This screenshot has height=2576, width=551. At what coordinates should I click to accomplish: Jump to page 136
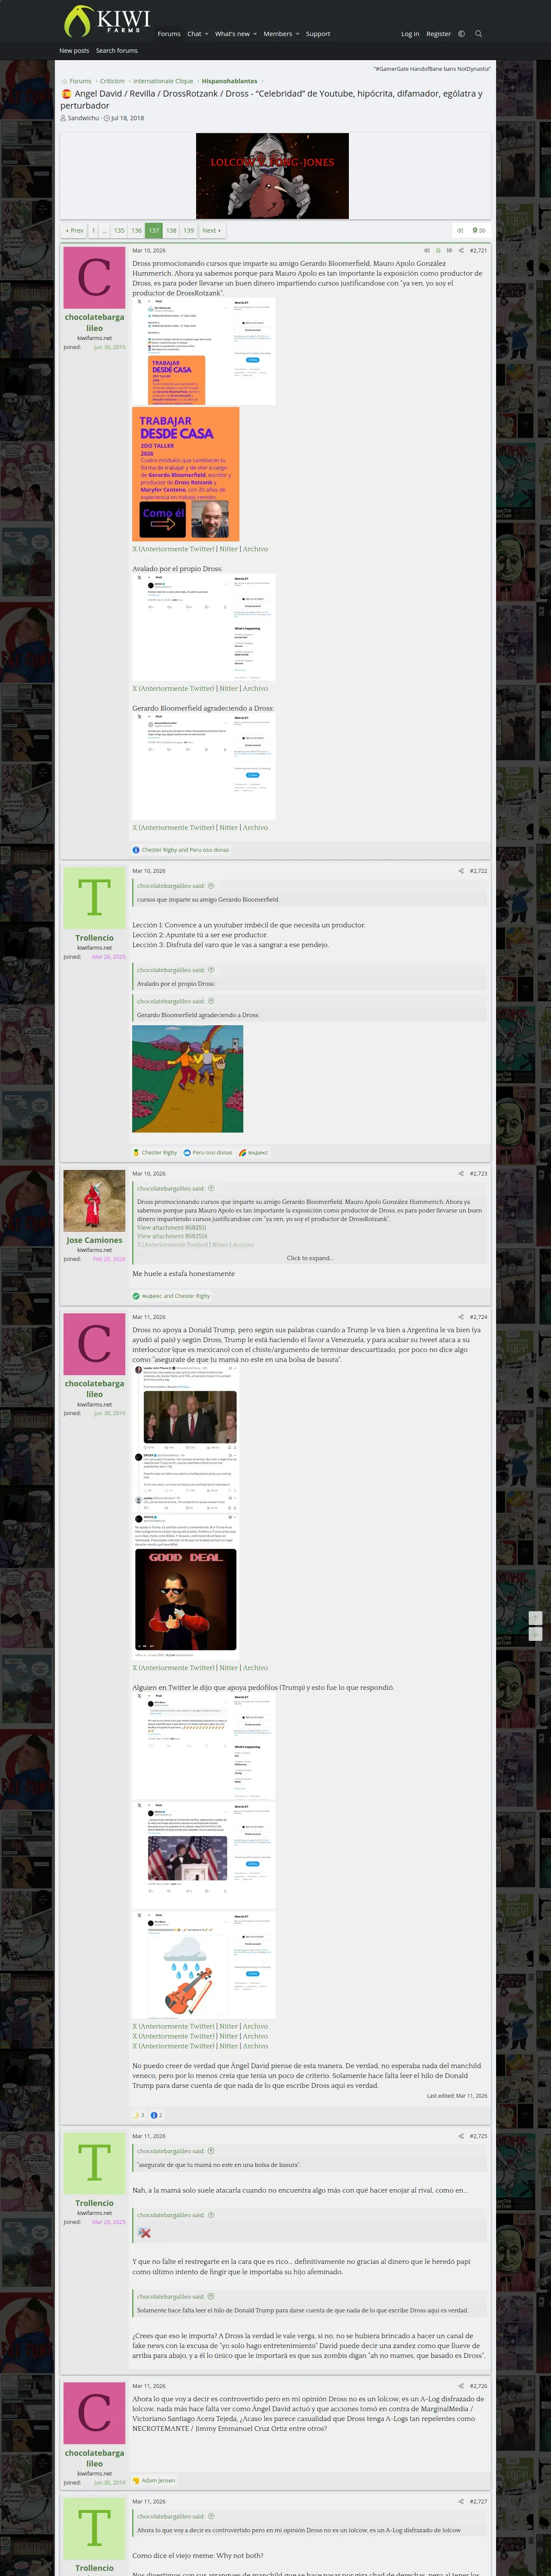136,230
